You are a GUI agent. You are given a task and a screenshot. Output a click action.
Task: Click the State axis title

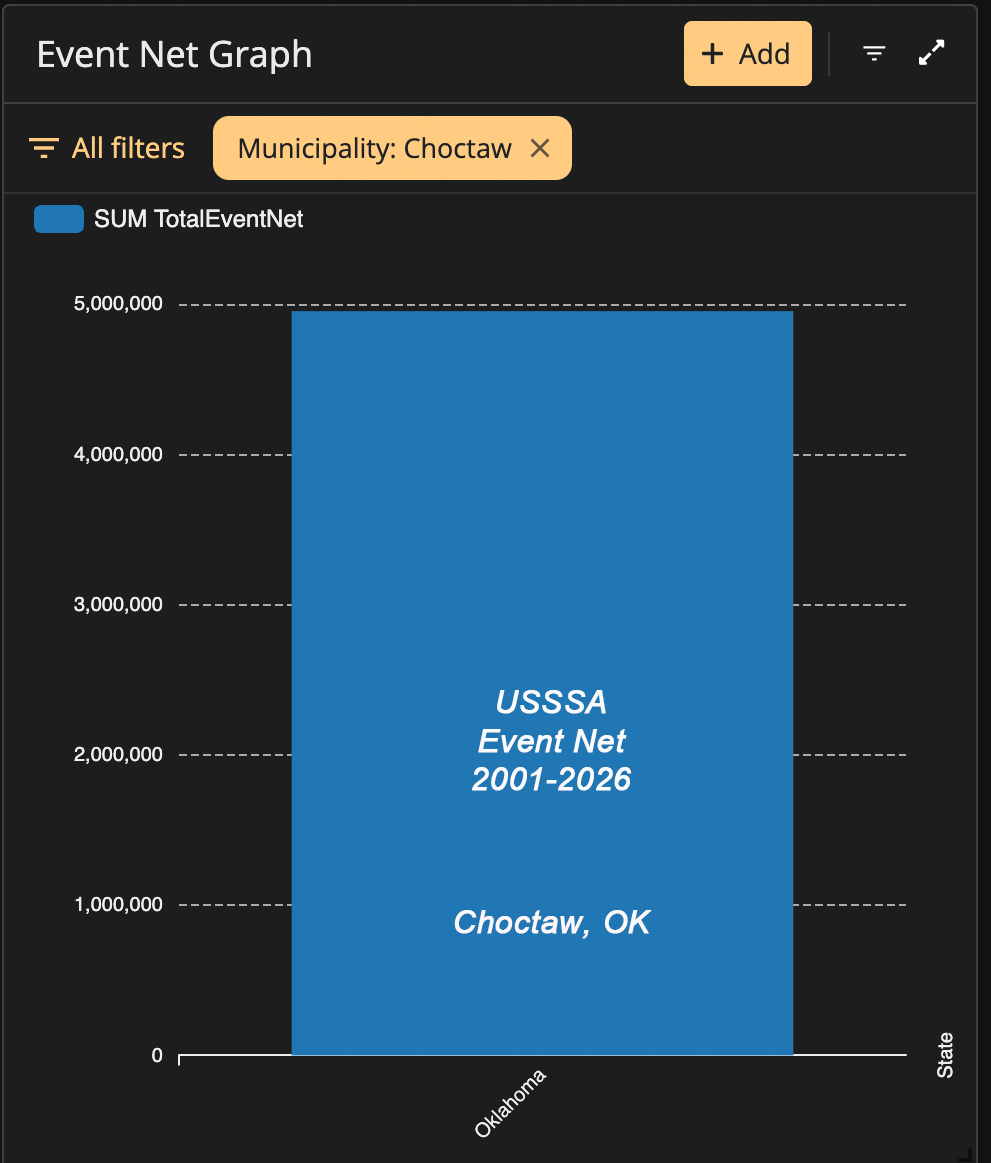coord(944,1055)
